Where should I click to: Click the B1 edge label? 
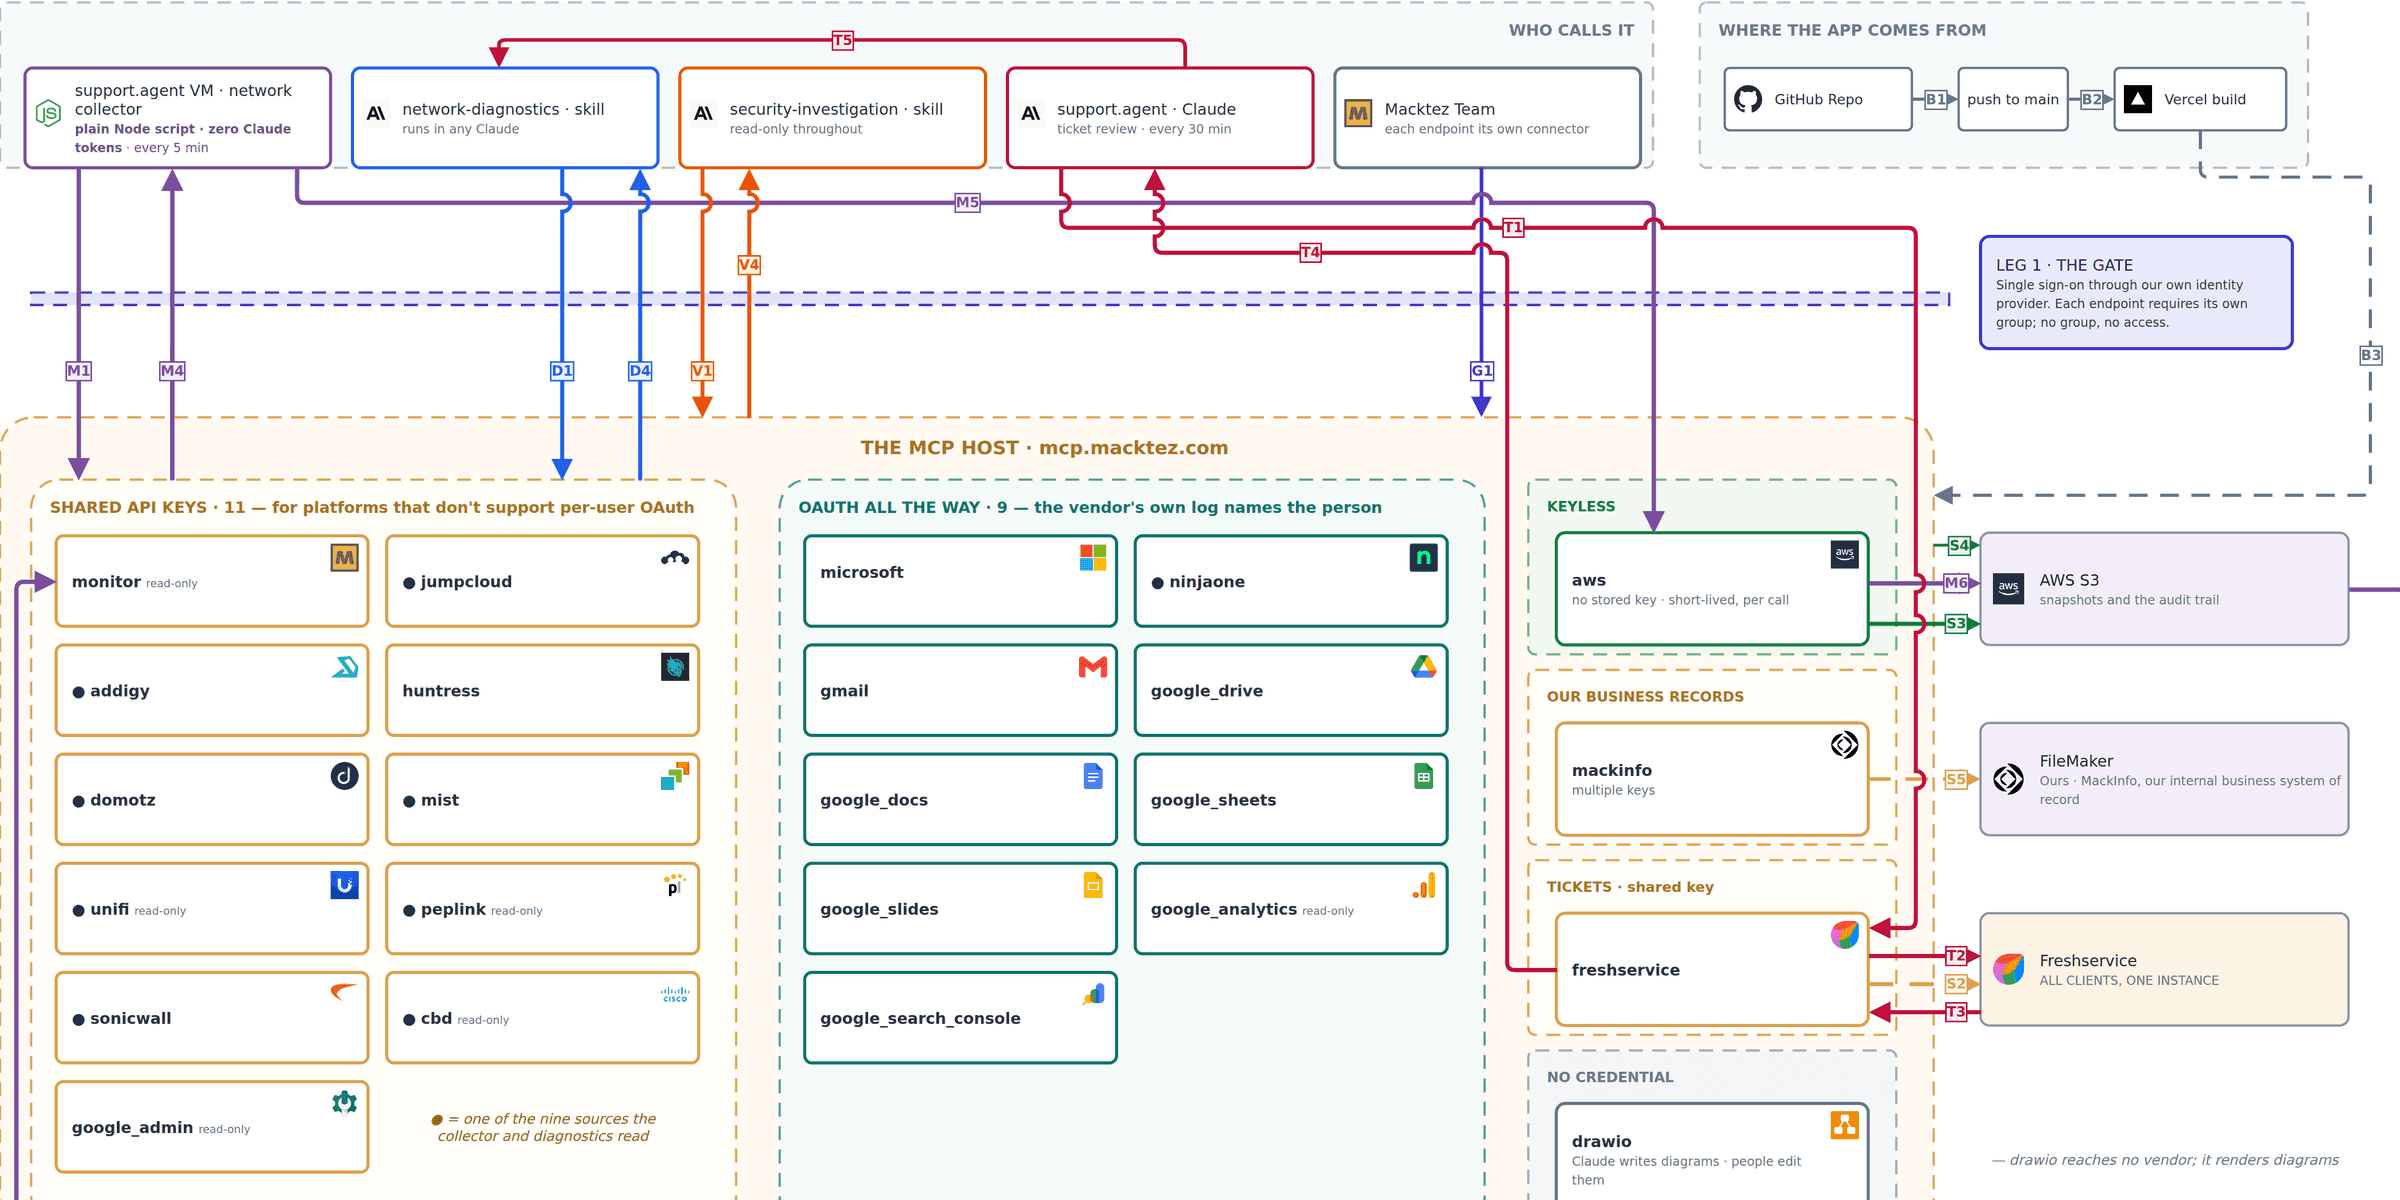click(1936, 99)
